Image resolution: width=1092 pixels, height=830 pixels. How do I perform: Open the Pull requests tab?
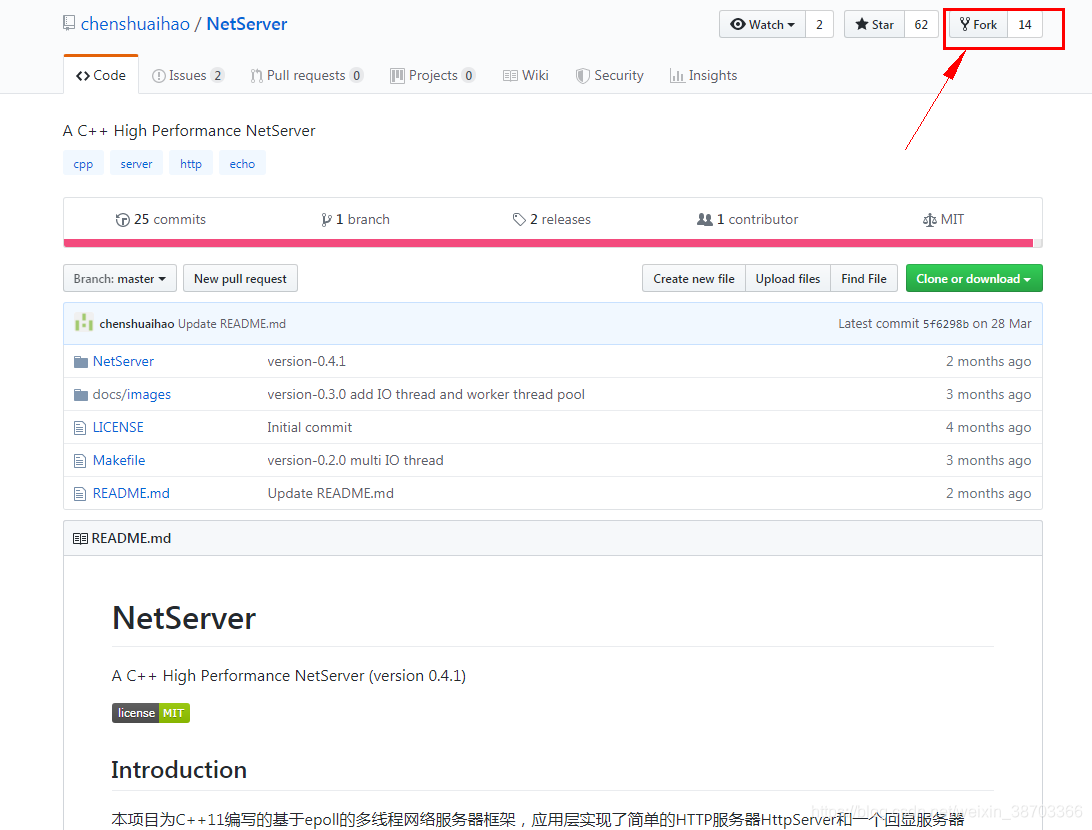306,75
